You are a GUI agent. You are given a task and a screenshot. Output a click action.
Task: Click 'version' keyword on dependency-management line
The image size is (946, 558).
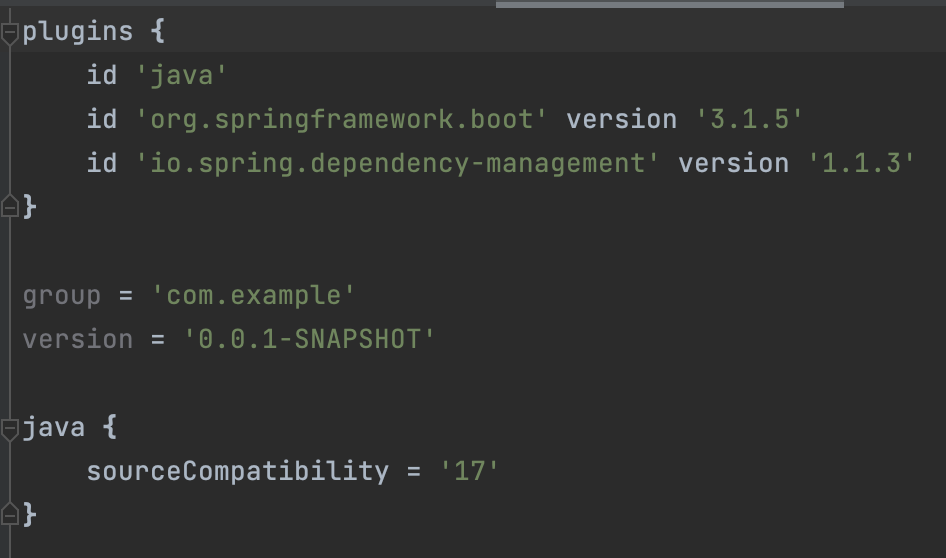pyautogui.click(x=734, y=163)
